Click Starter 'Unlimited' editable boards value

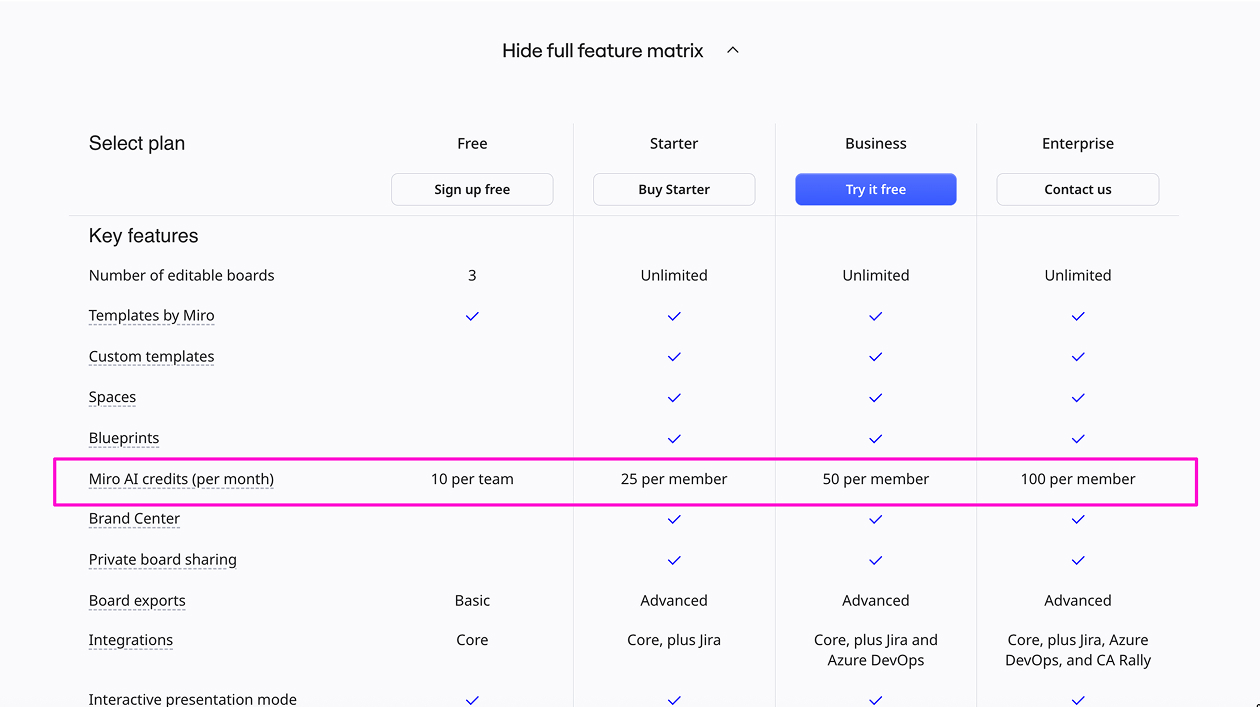(x=674, y=275)
